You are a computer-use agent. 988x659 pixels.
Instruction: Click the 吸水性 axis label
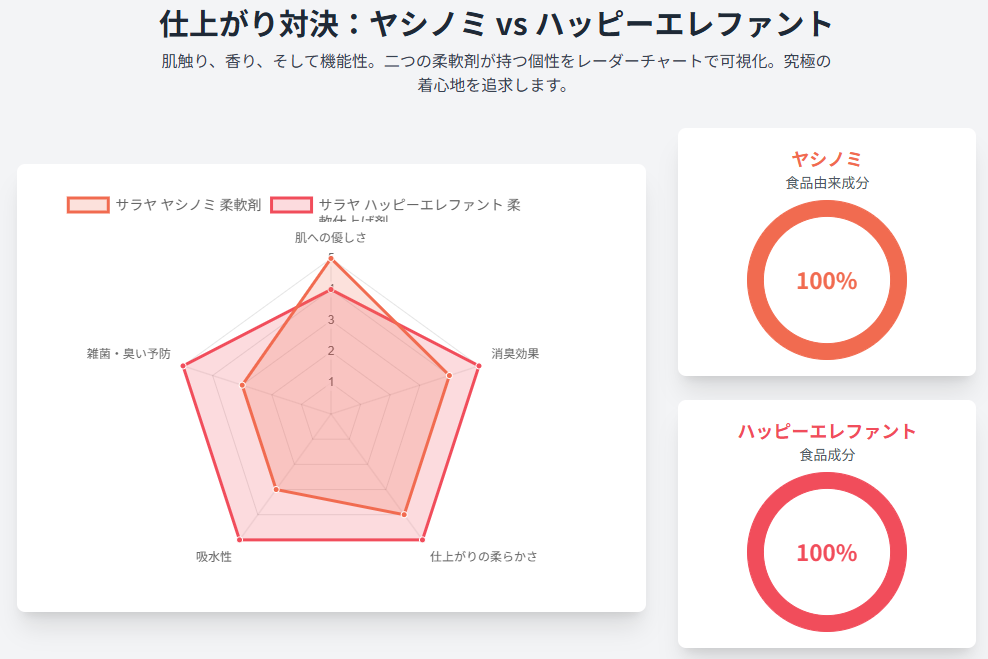214,556
